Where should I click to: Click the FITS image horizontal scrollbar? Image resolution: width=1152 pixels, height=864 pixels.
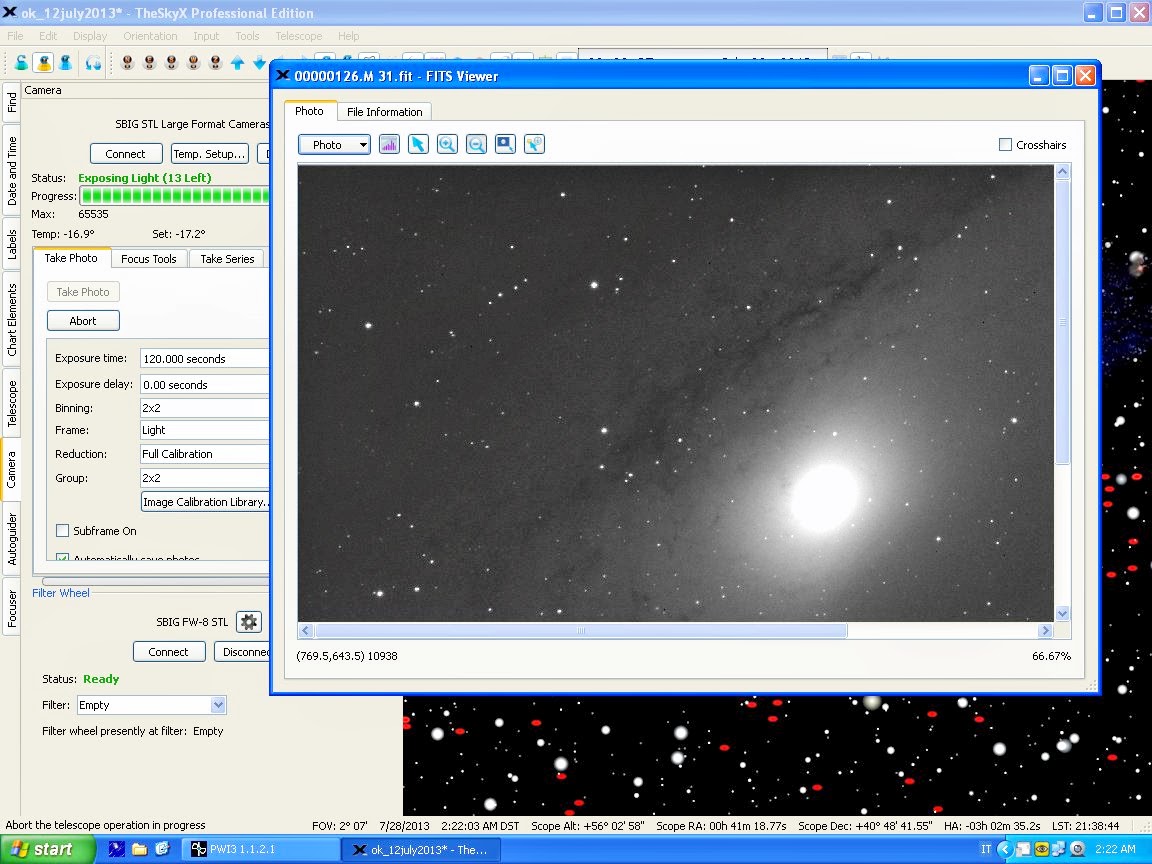pos(582,631)
